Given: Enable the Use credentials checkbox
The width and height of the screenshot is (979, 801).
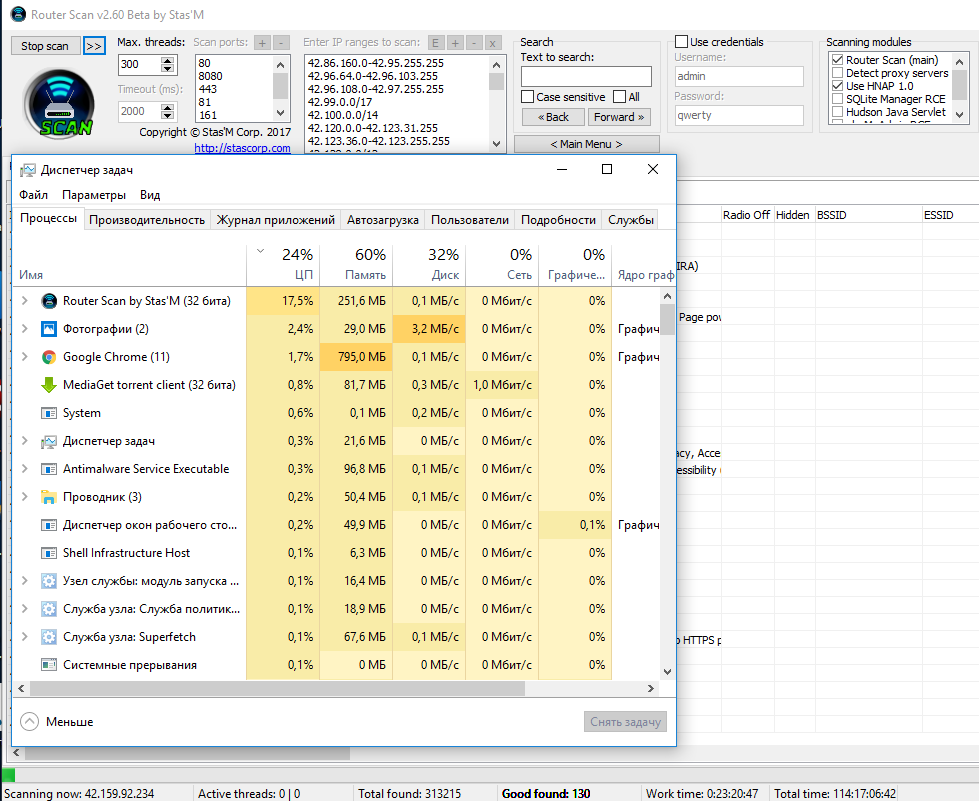Looking at the screenshot, I should 682,42.
